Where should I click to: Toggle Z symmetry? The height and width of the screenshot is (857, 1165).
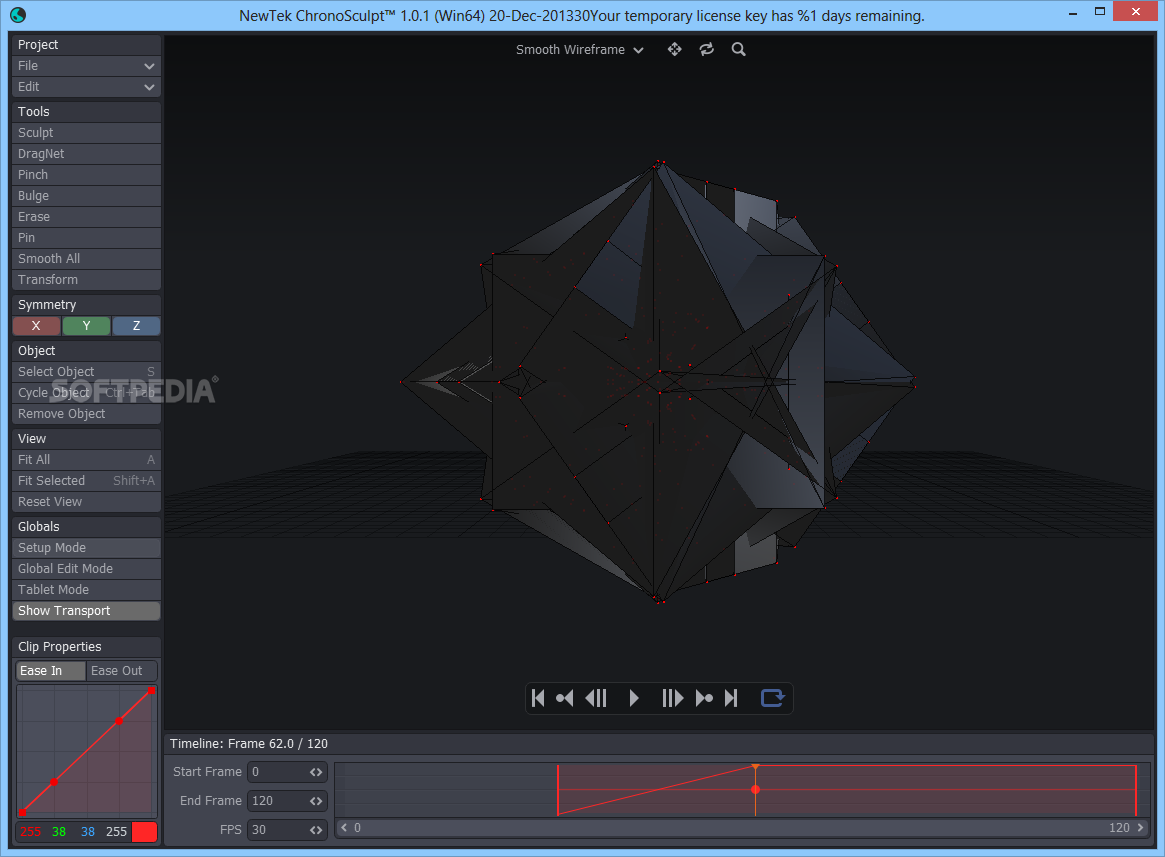coord(136,326)
